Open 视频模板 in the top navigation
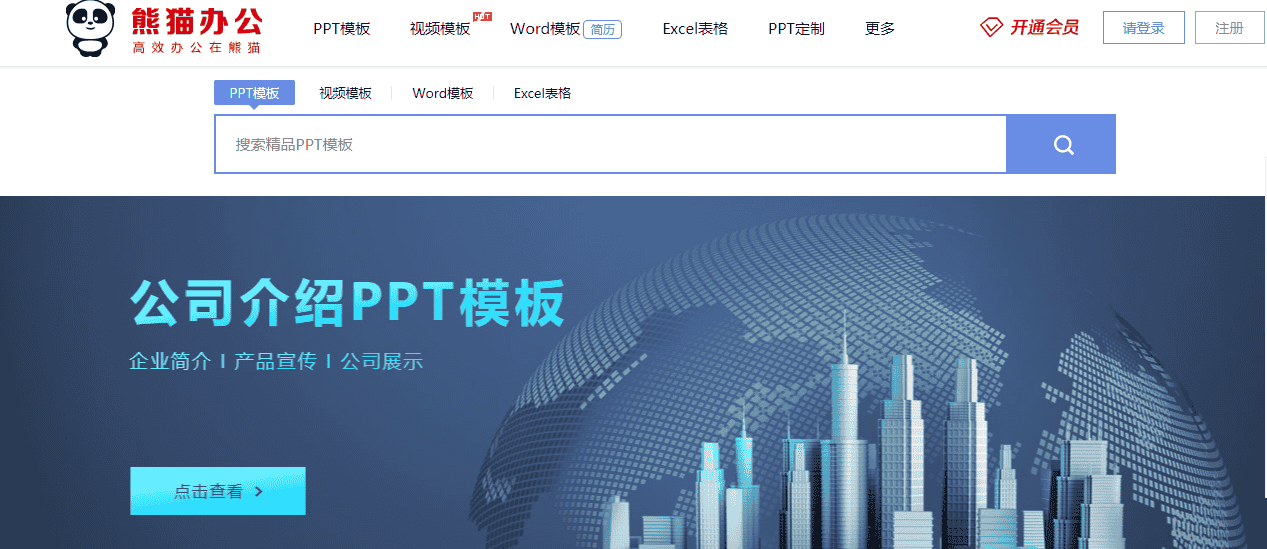The height and width of the screenshot is (549, 1267). 440,29
